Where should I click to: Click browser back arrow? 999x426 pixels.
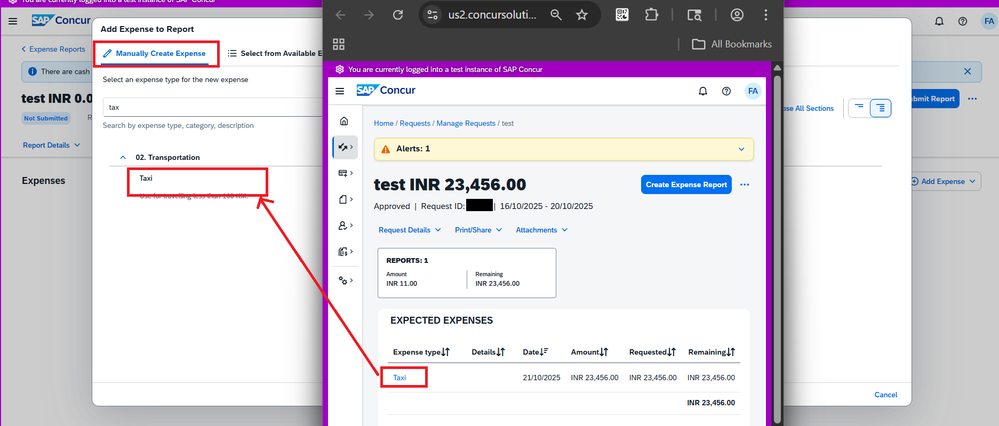click(340, 15)
